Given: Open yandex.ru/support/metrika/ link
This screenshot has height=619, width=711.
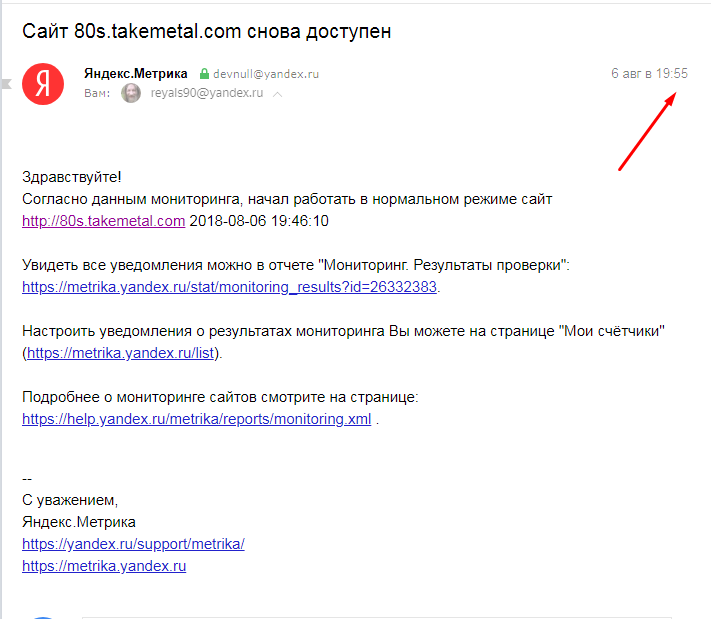Looking at the screenshot, I should (133, 544).
